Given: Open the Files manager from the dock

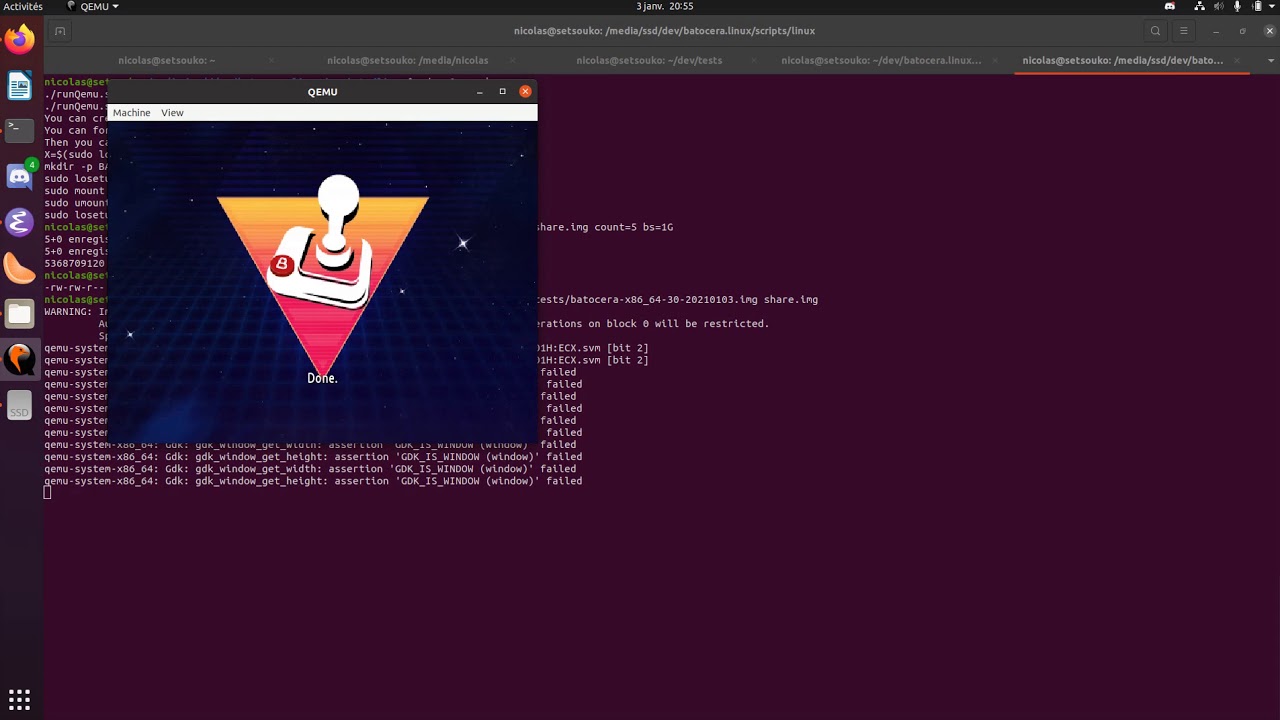Looking at the screenshot, I should point(20,314).
